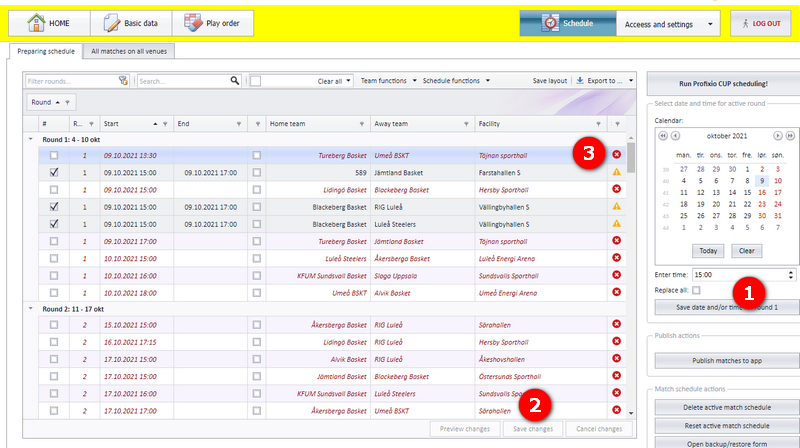Toggle the Replace all checkbox
The image size is (800, 448).
tap(696, 290)
